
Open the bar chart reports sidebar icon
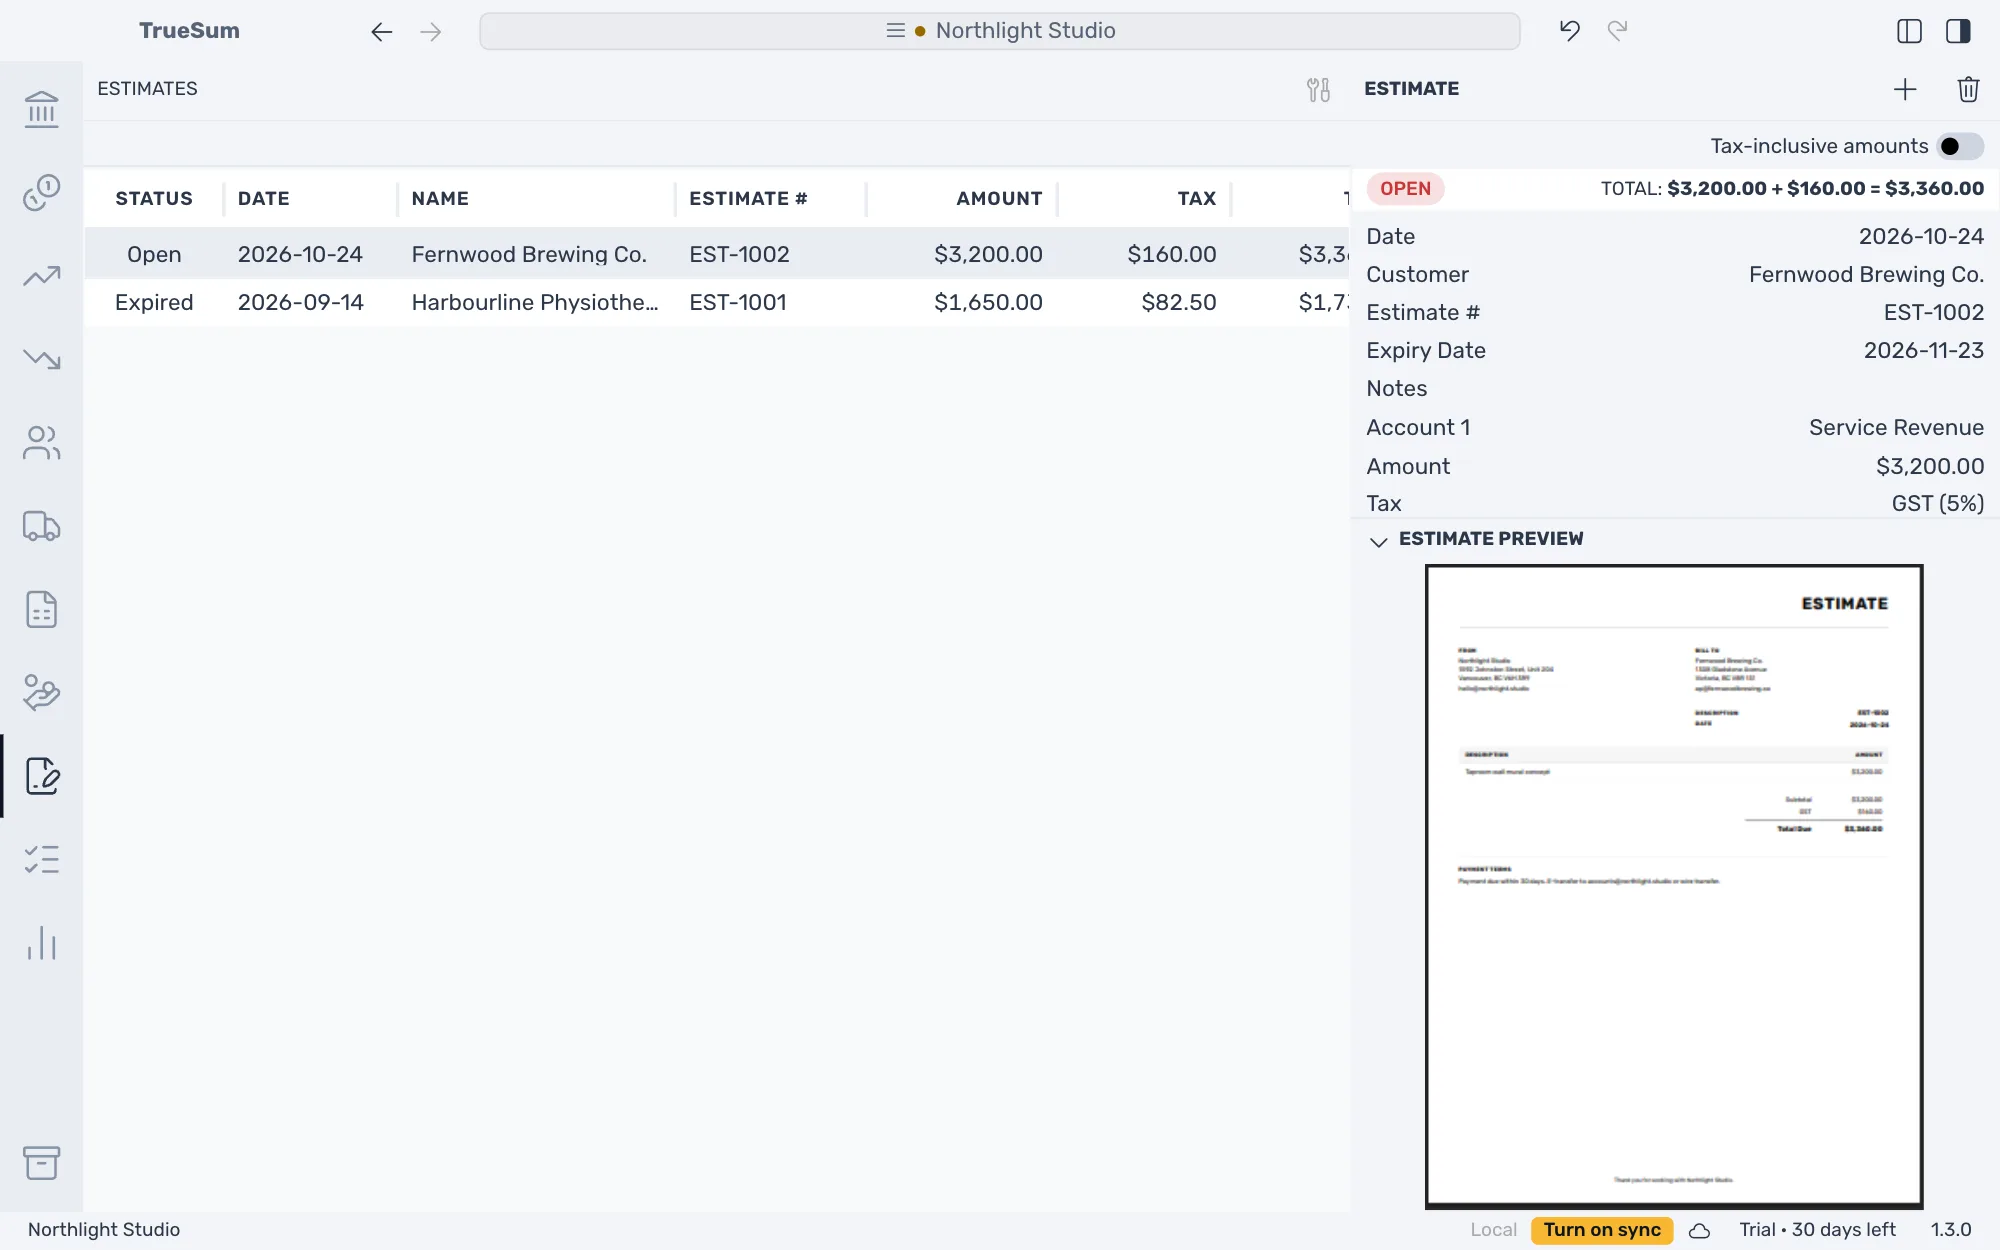point(41,943)
